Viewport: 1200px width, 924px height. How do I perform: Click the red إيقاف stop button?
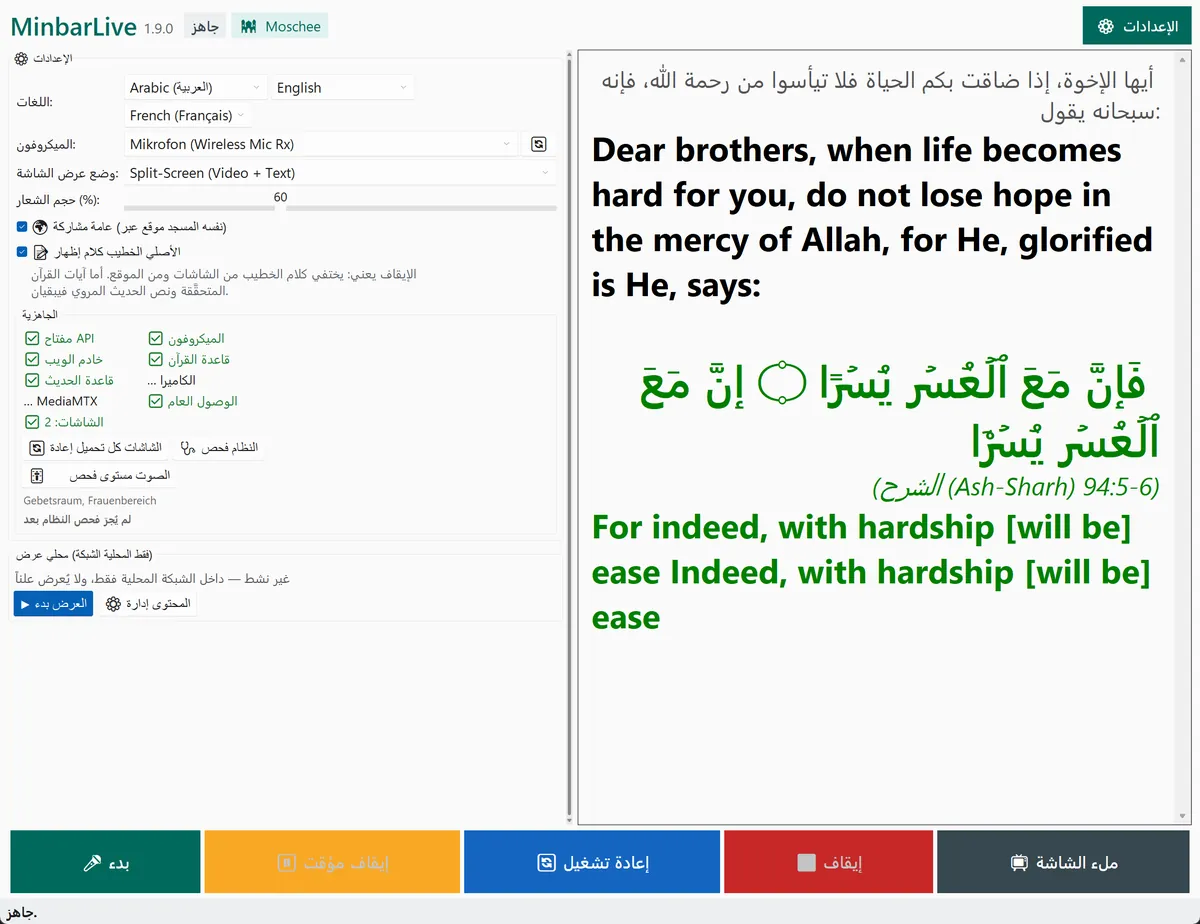[829, 862]
